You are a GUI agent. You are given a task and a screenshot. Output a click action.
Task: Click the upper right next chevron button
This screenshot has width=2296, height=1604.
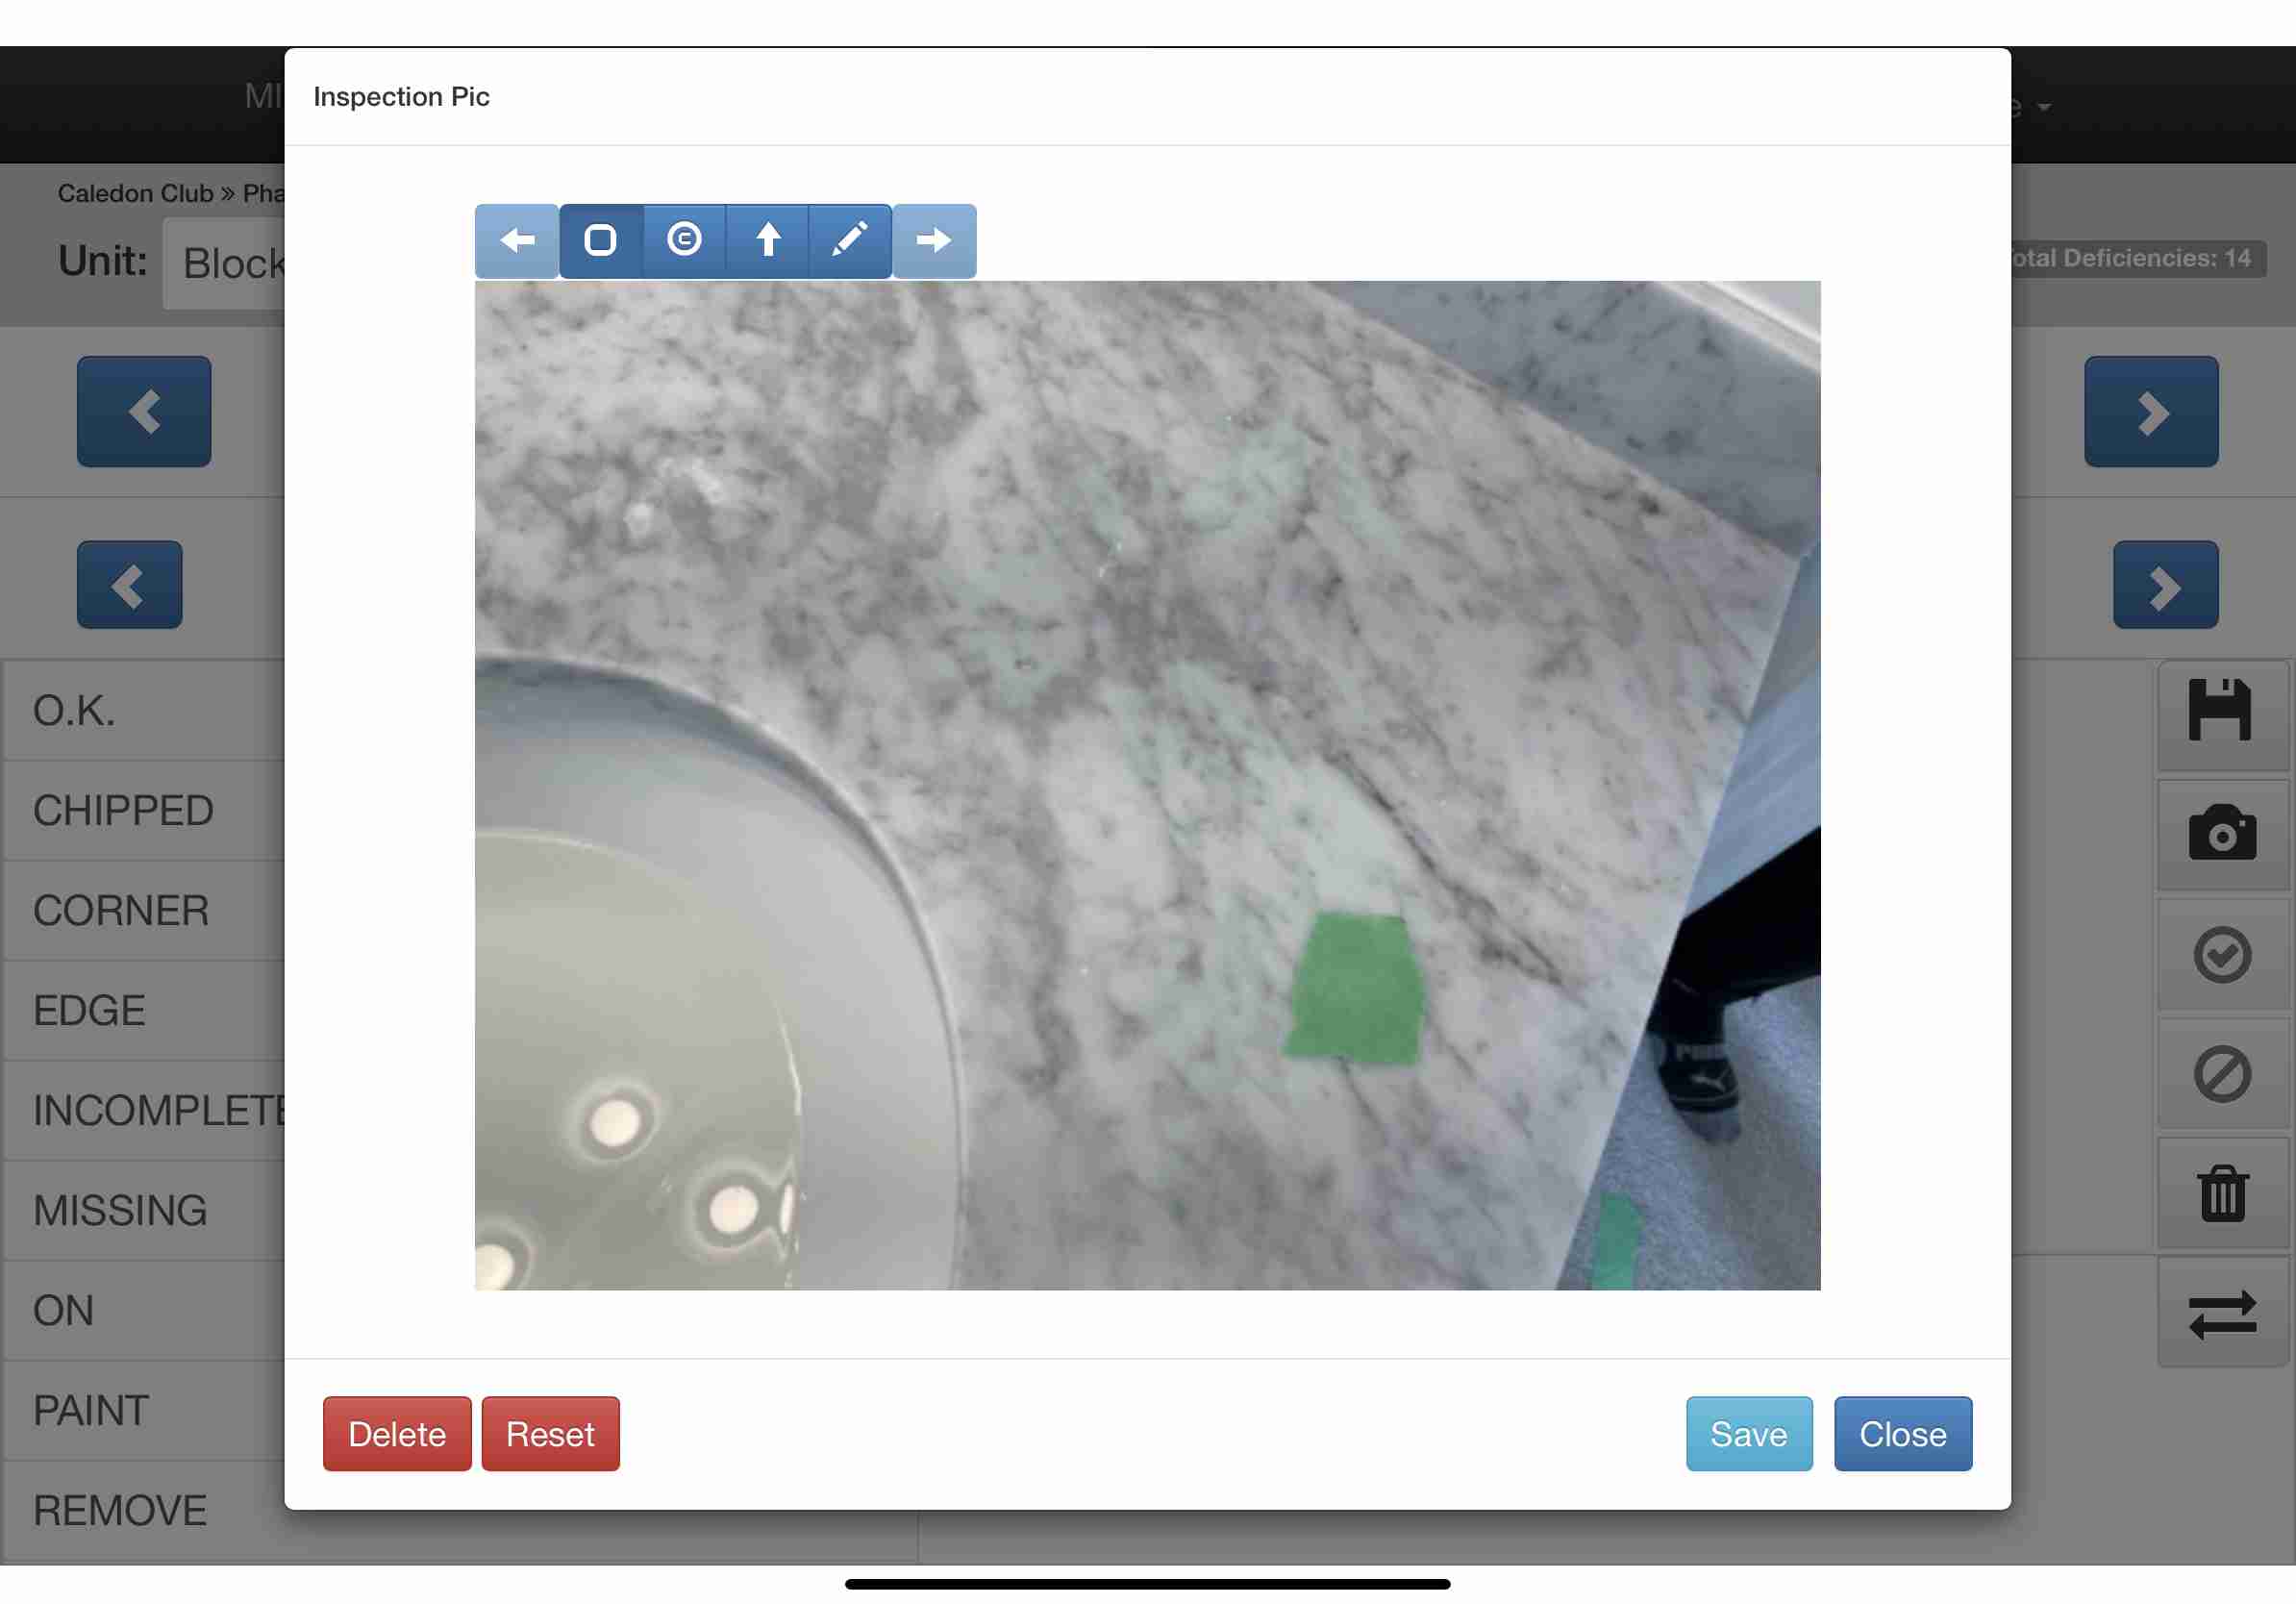pyautogui.click(x=2151, y=412)
